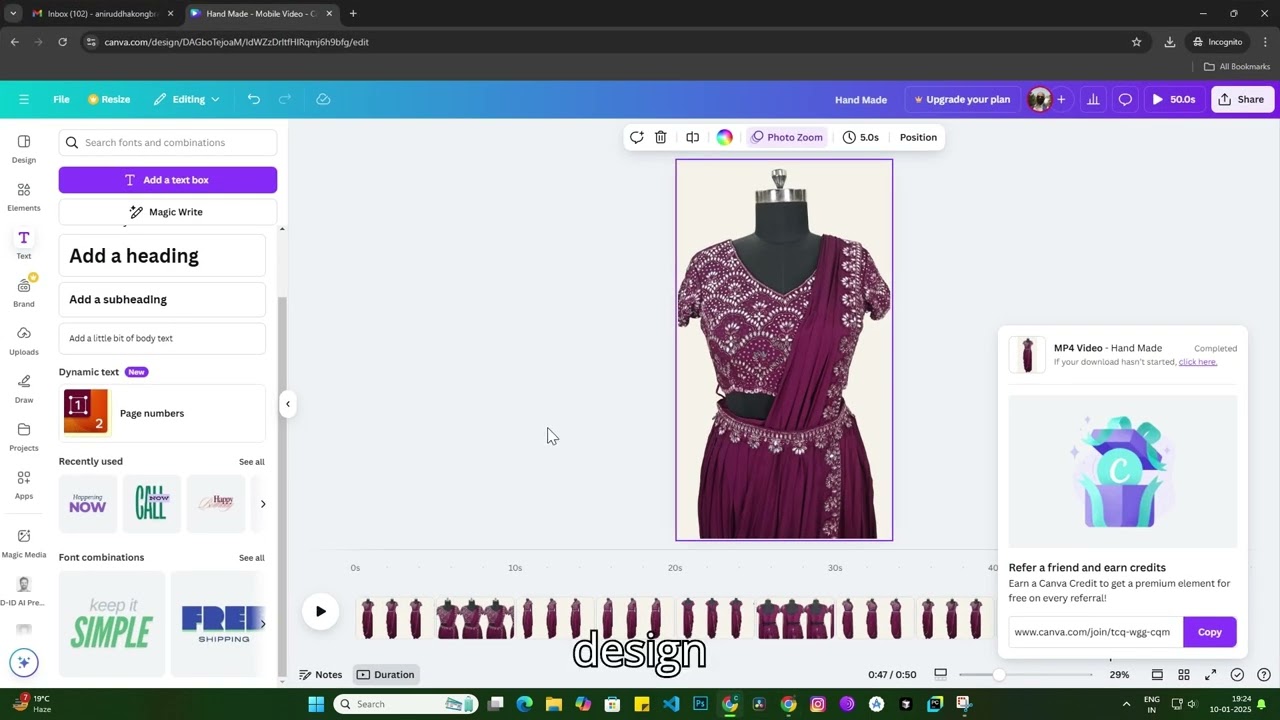Open the File menu

(x=61, y=99)
